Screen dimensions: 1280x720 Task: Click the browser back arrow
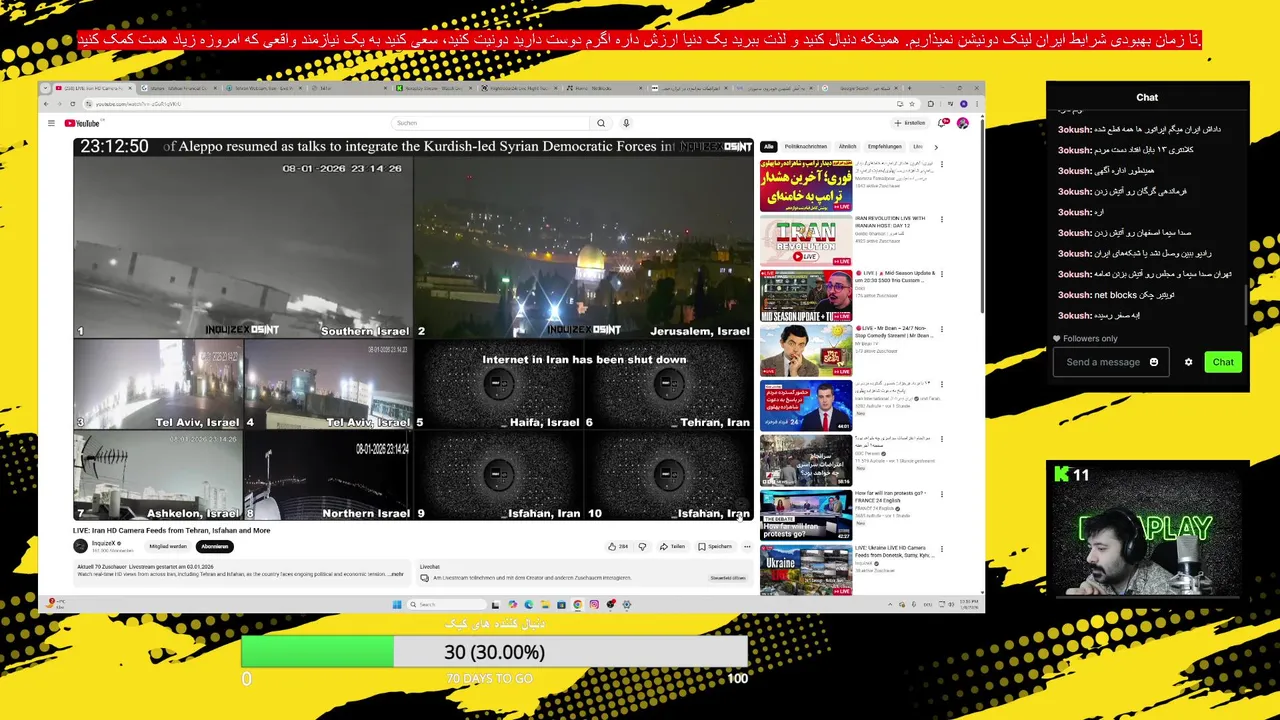click(x=47, y=104)
